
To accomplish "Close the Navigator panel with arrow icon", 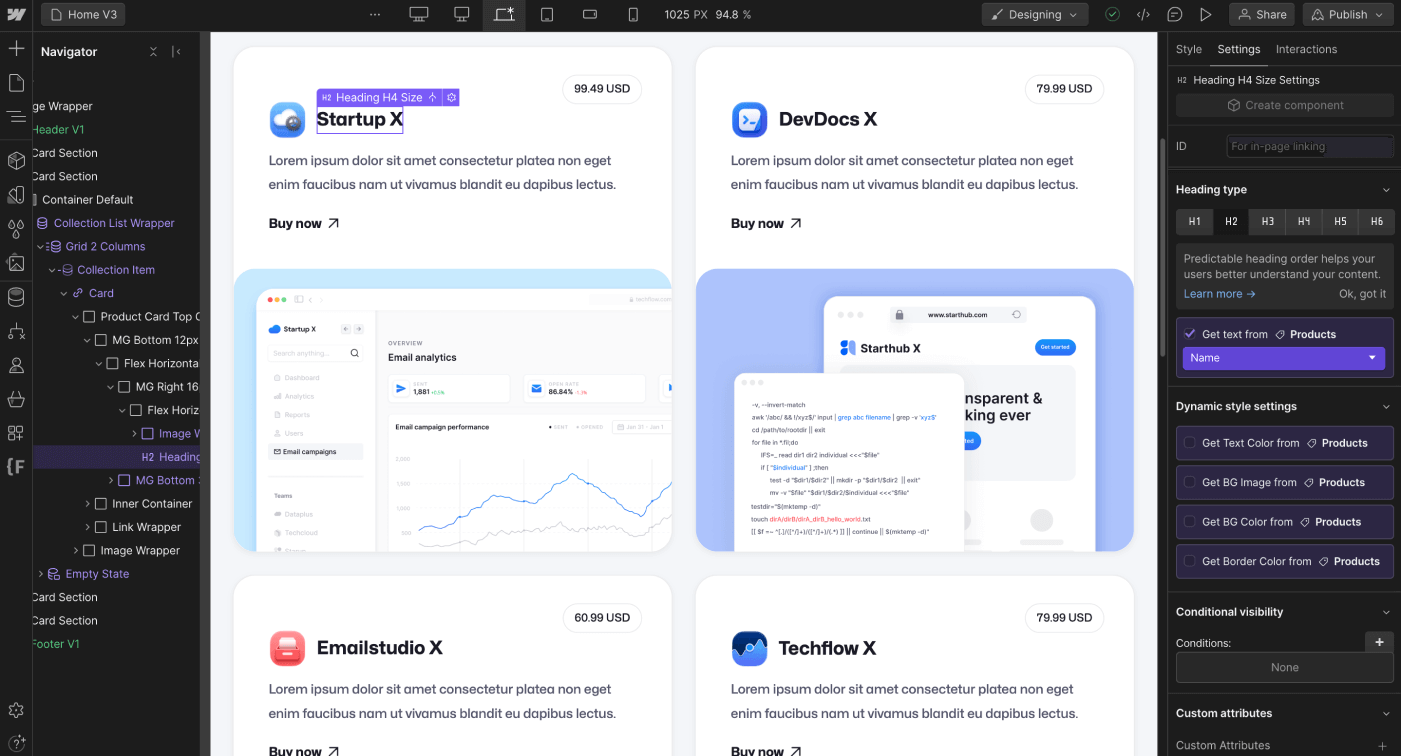I will [177, 52].
